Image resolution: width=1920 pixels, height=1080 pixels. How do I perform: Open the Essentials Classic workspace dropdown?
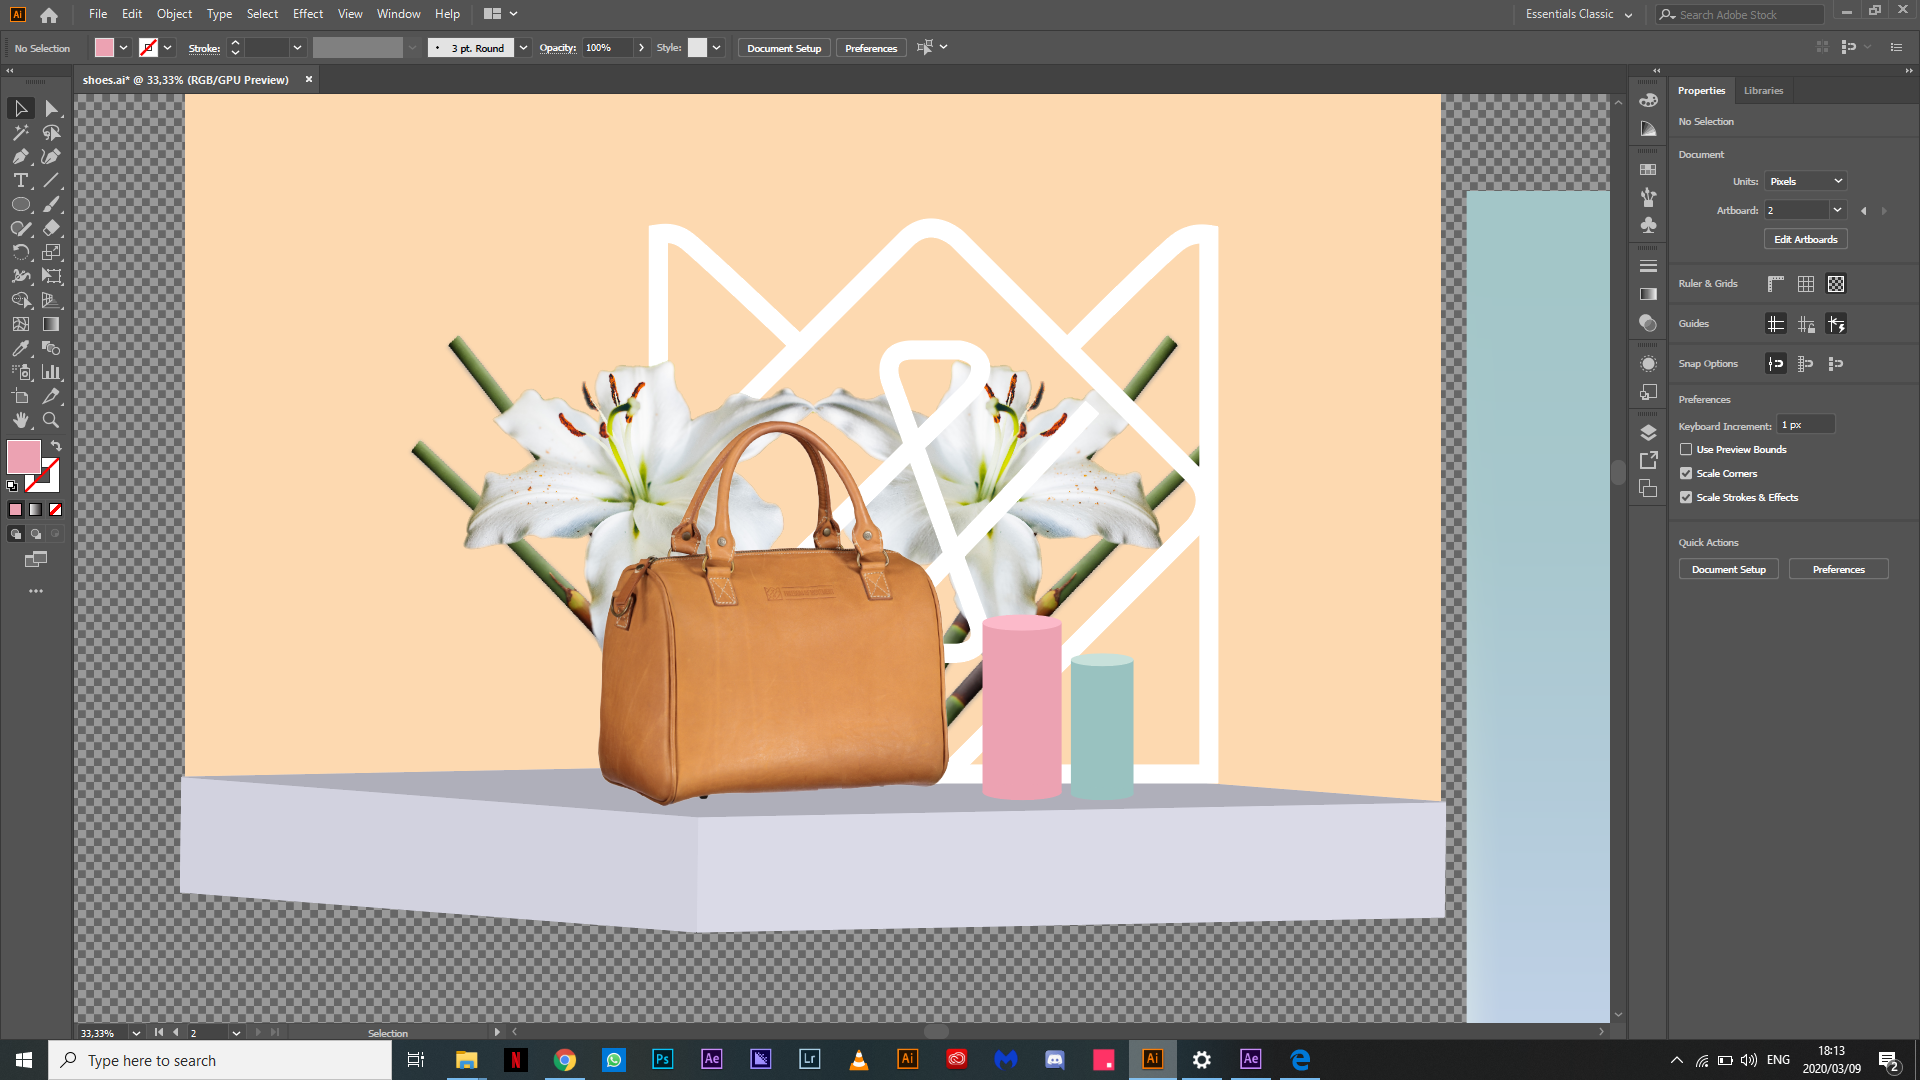point(1579,14)
